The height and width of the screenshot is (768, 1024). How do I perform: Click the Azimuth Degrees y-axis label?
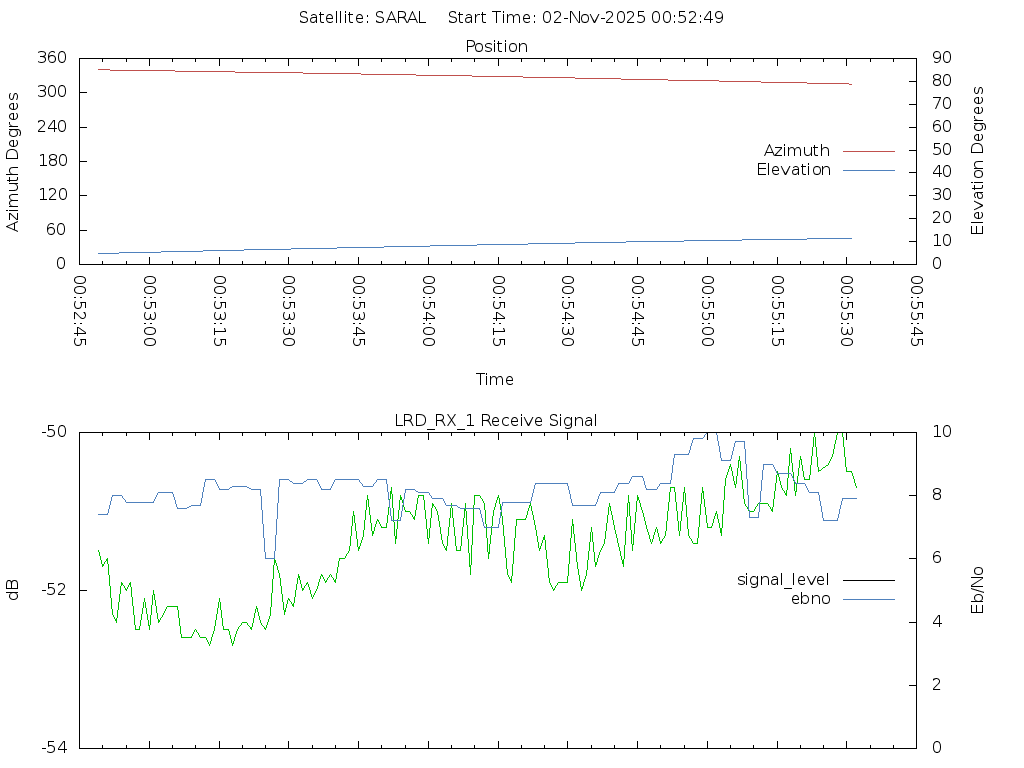tap(13, 161)
